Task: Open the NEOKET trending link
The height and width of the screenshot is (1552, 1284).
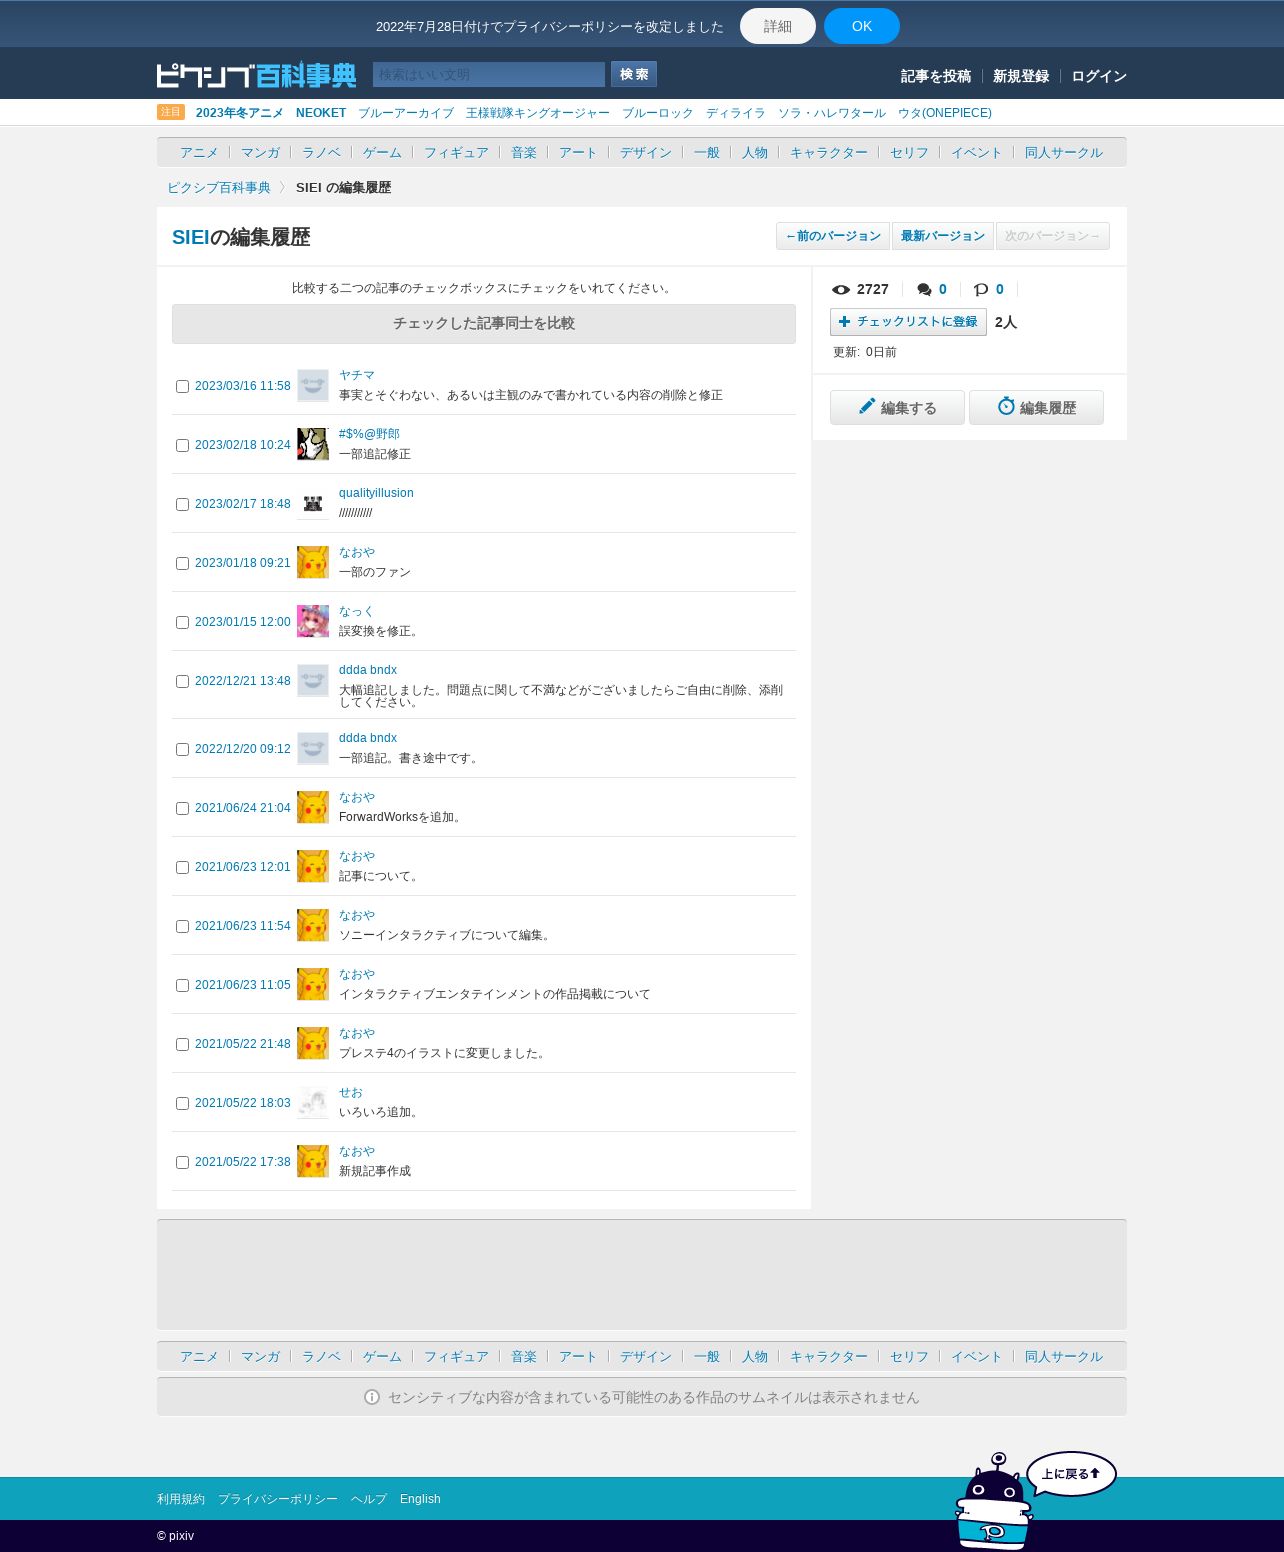Action: (321, 113)
